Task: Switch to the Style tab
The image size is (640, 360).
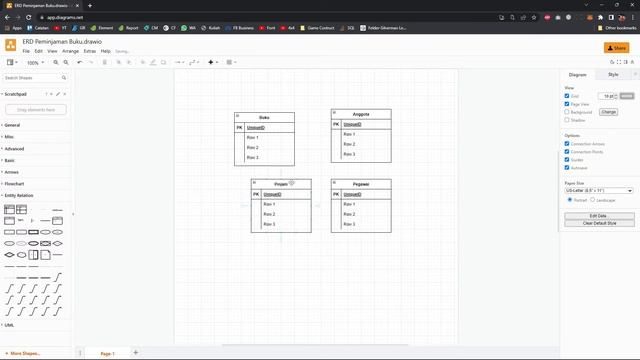Action: (x=613, y=75)
